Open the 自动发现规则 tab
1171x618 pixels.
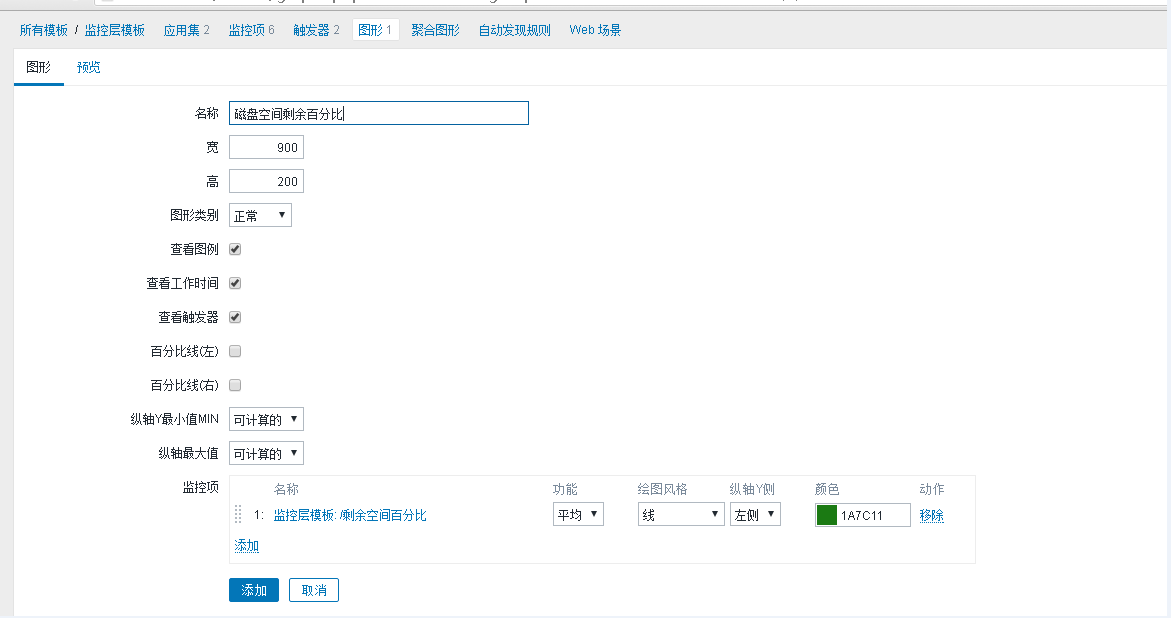[x=515, y=30]
